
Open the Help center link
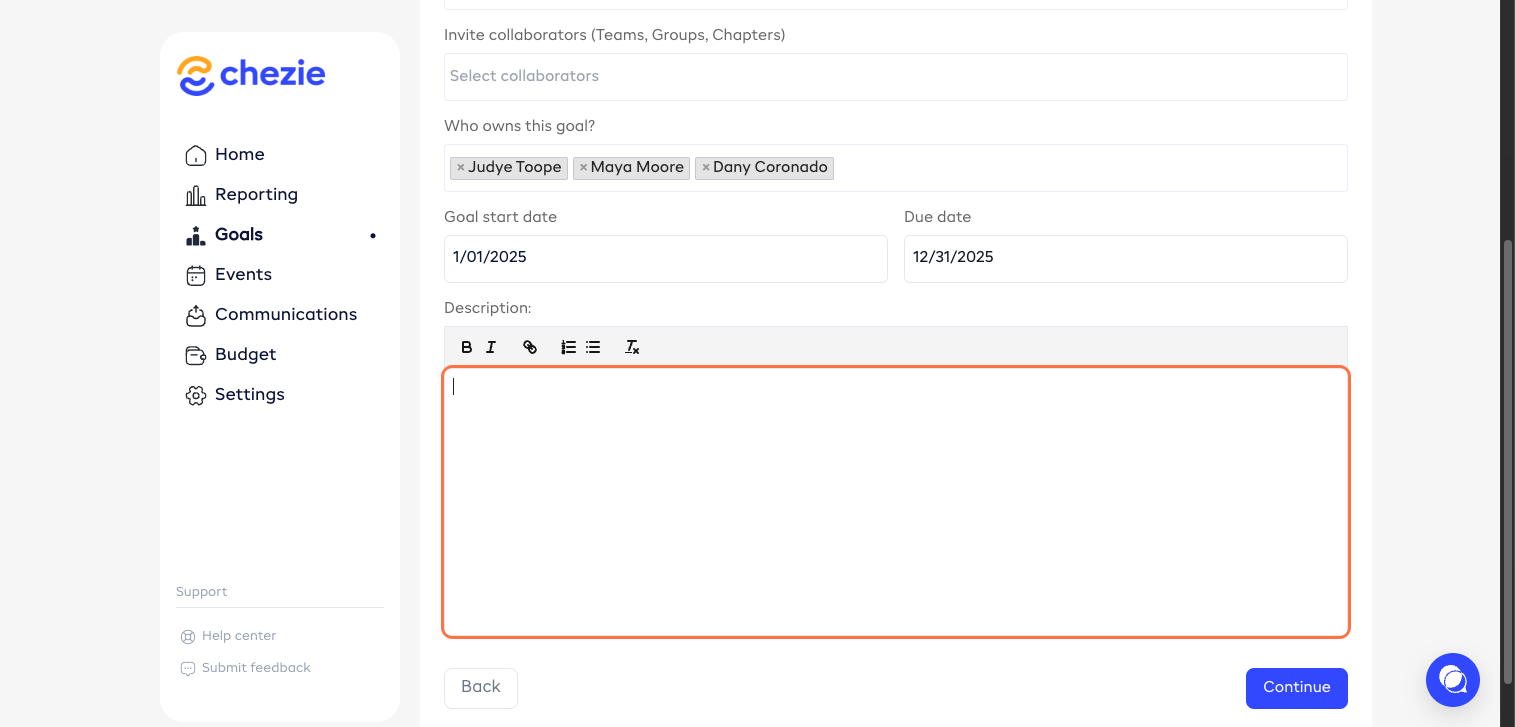point(238,636)
